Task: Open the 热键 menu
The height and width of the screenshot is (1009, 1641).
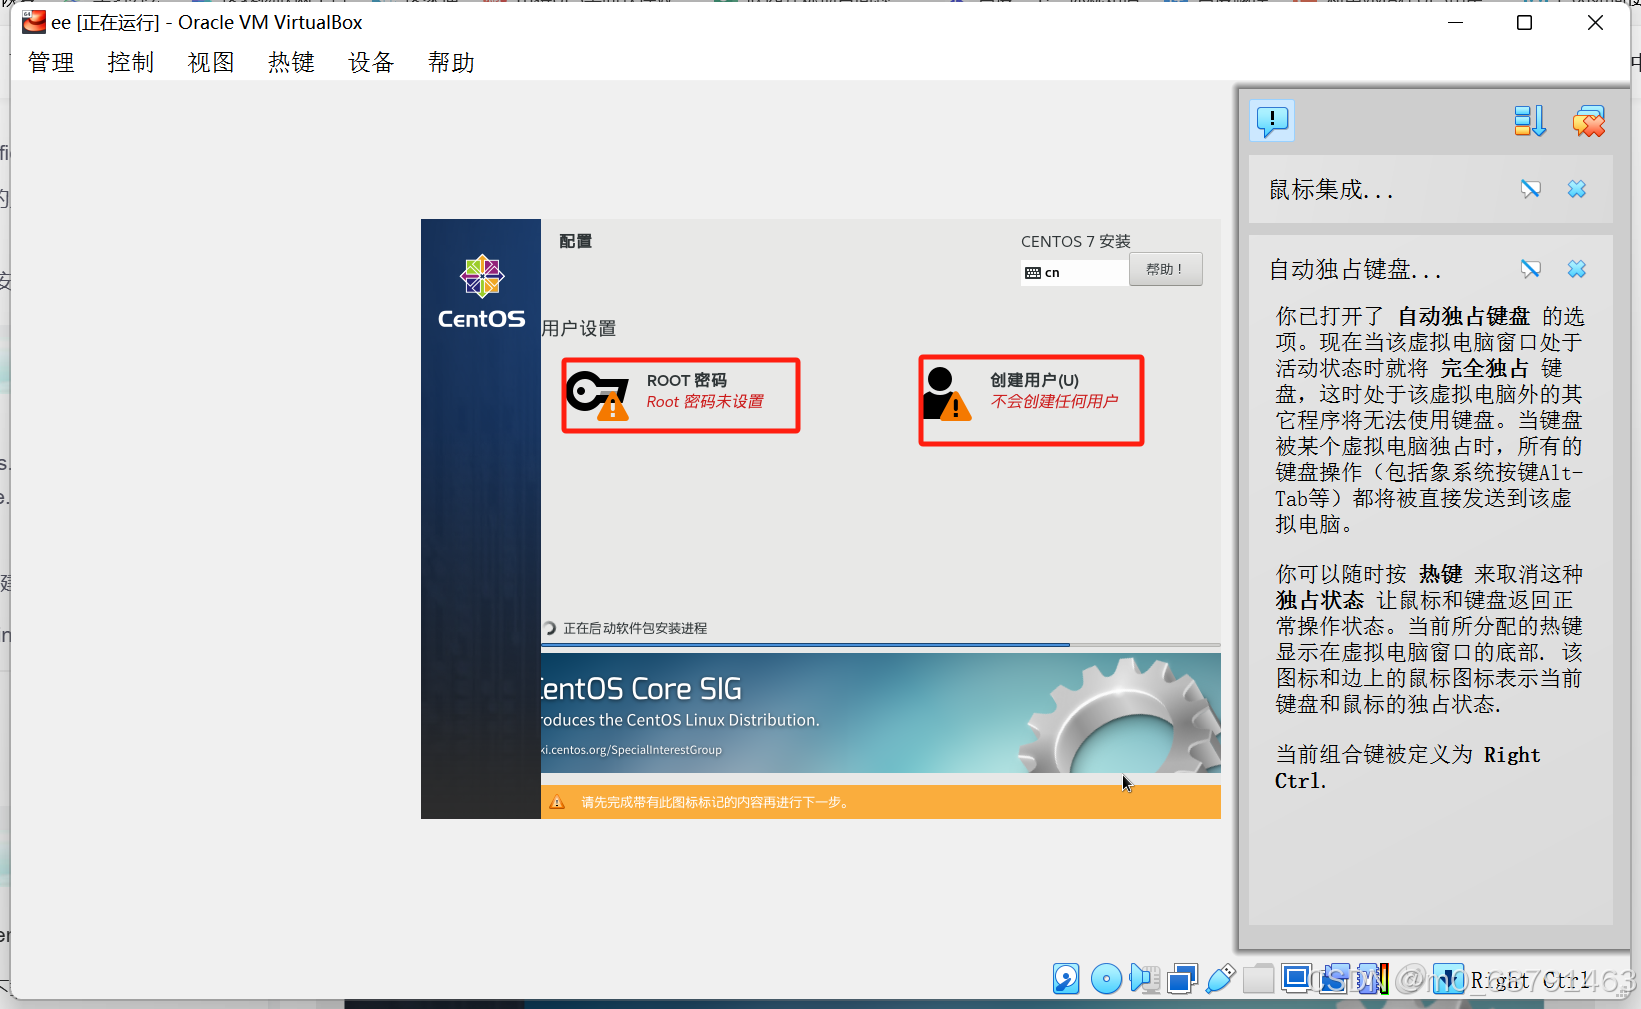Action: (x=291, y=62)
